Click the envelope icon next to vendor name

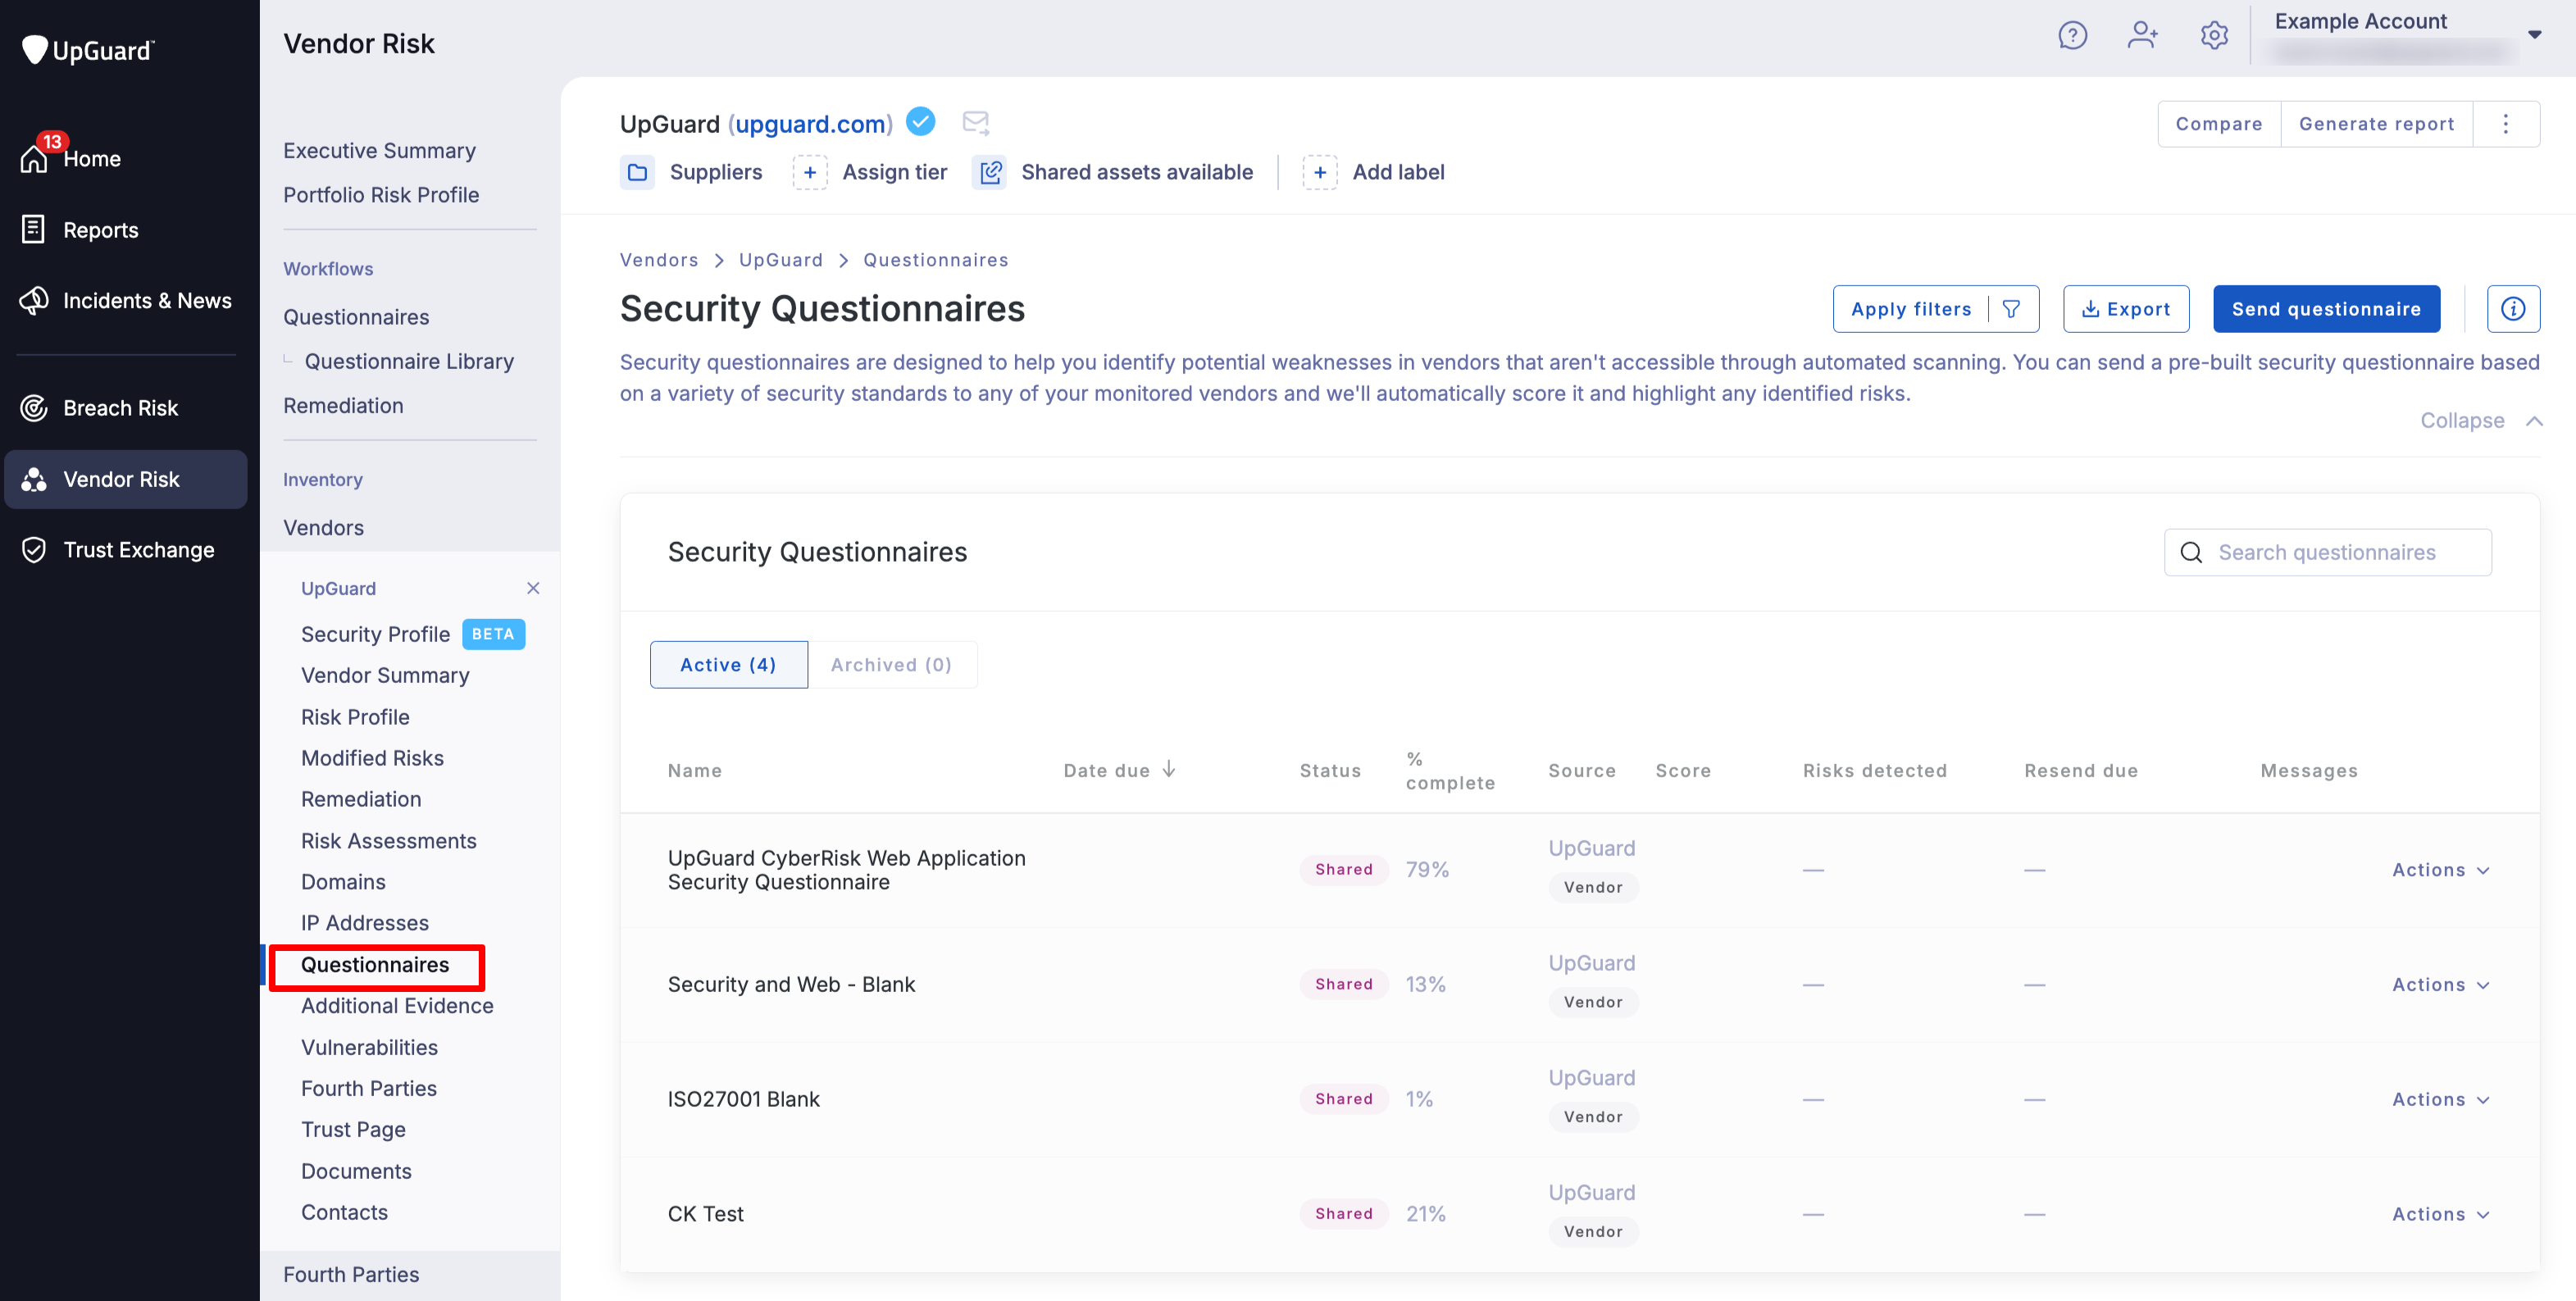coord(975,123)
